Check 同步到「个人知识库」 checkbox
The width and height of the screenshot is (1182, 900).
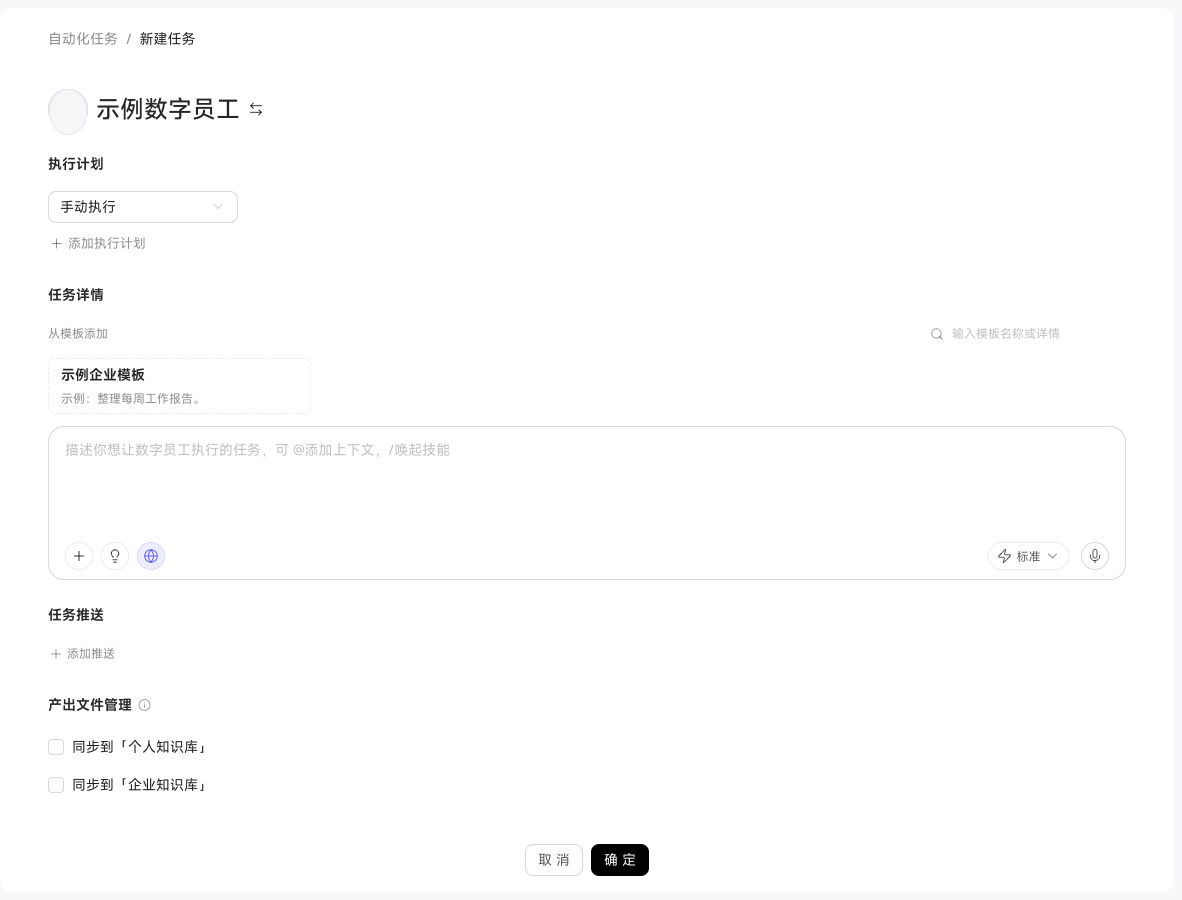point(56,747)
